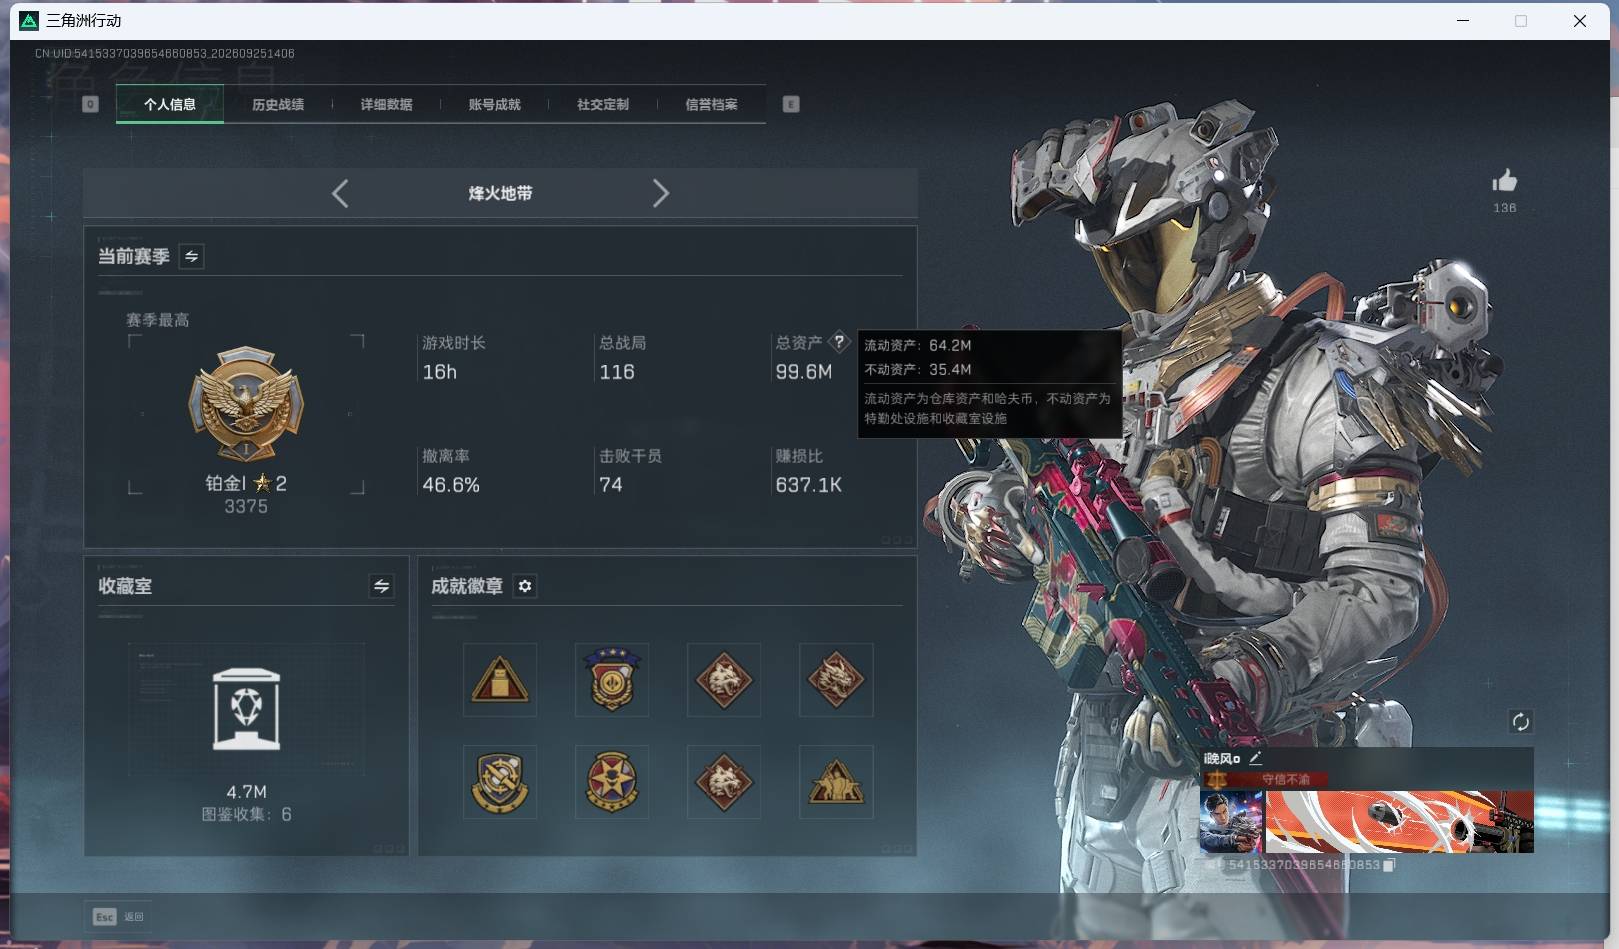Select the gold triangle soldiers badge
Viewport: 1619px width, 949px height.
836,782
